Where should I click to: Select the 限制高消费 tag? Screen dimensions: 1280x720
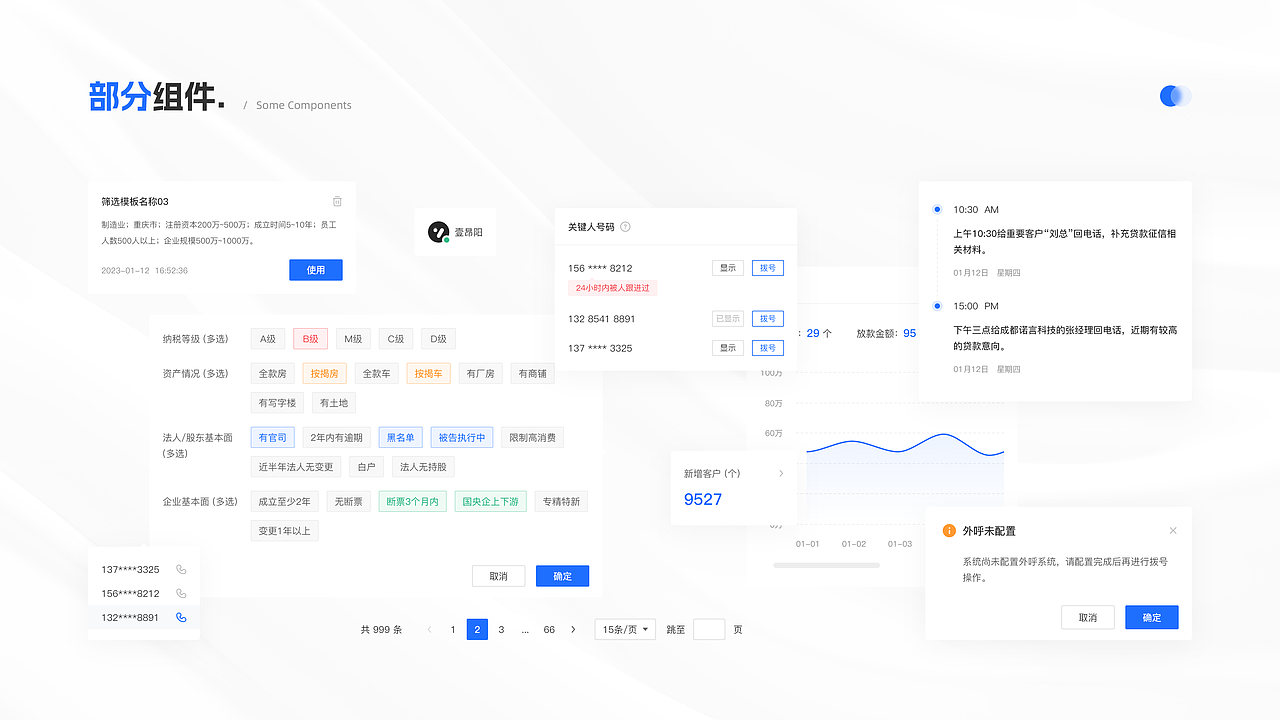(x=533, y=437)
